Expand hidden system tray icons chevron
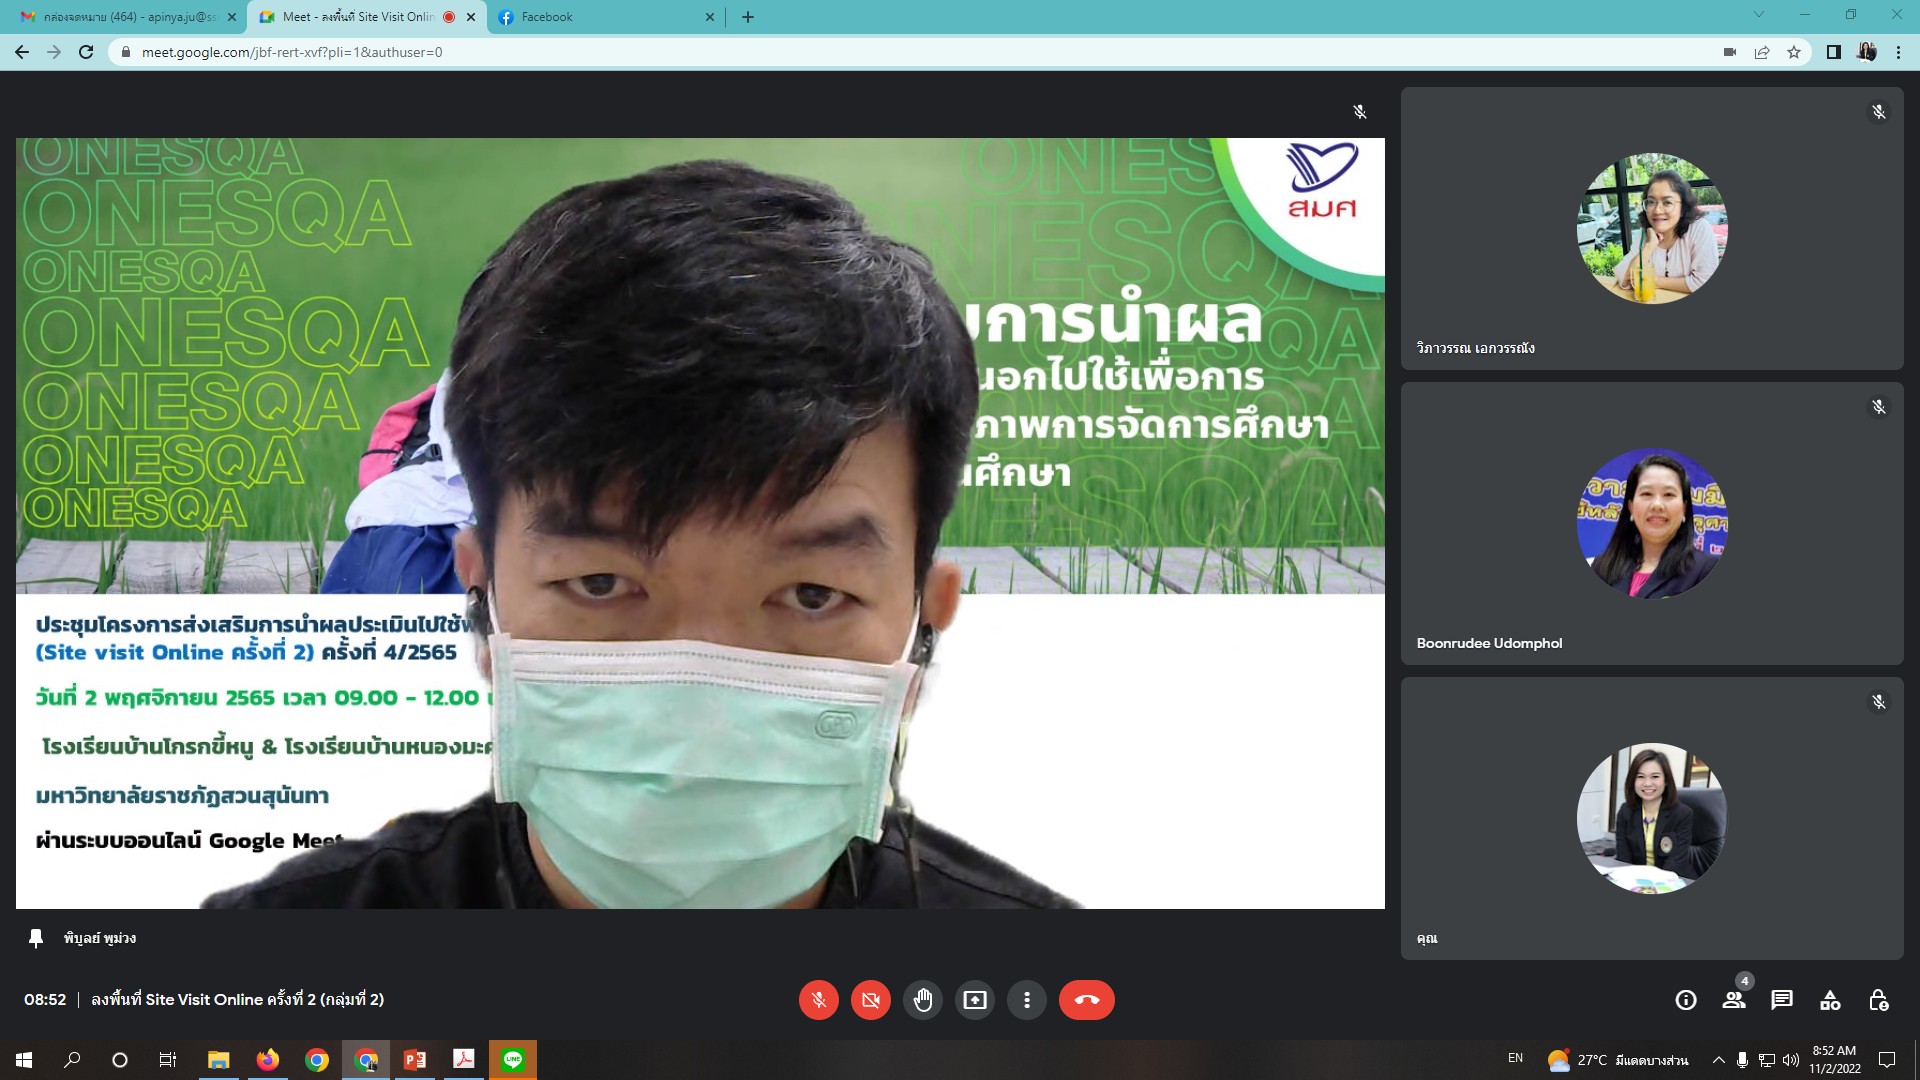 [x=1718, y=1060]
